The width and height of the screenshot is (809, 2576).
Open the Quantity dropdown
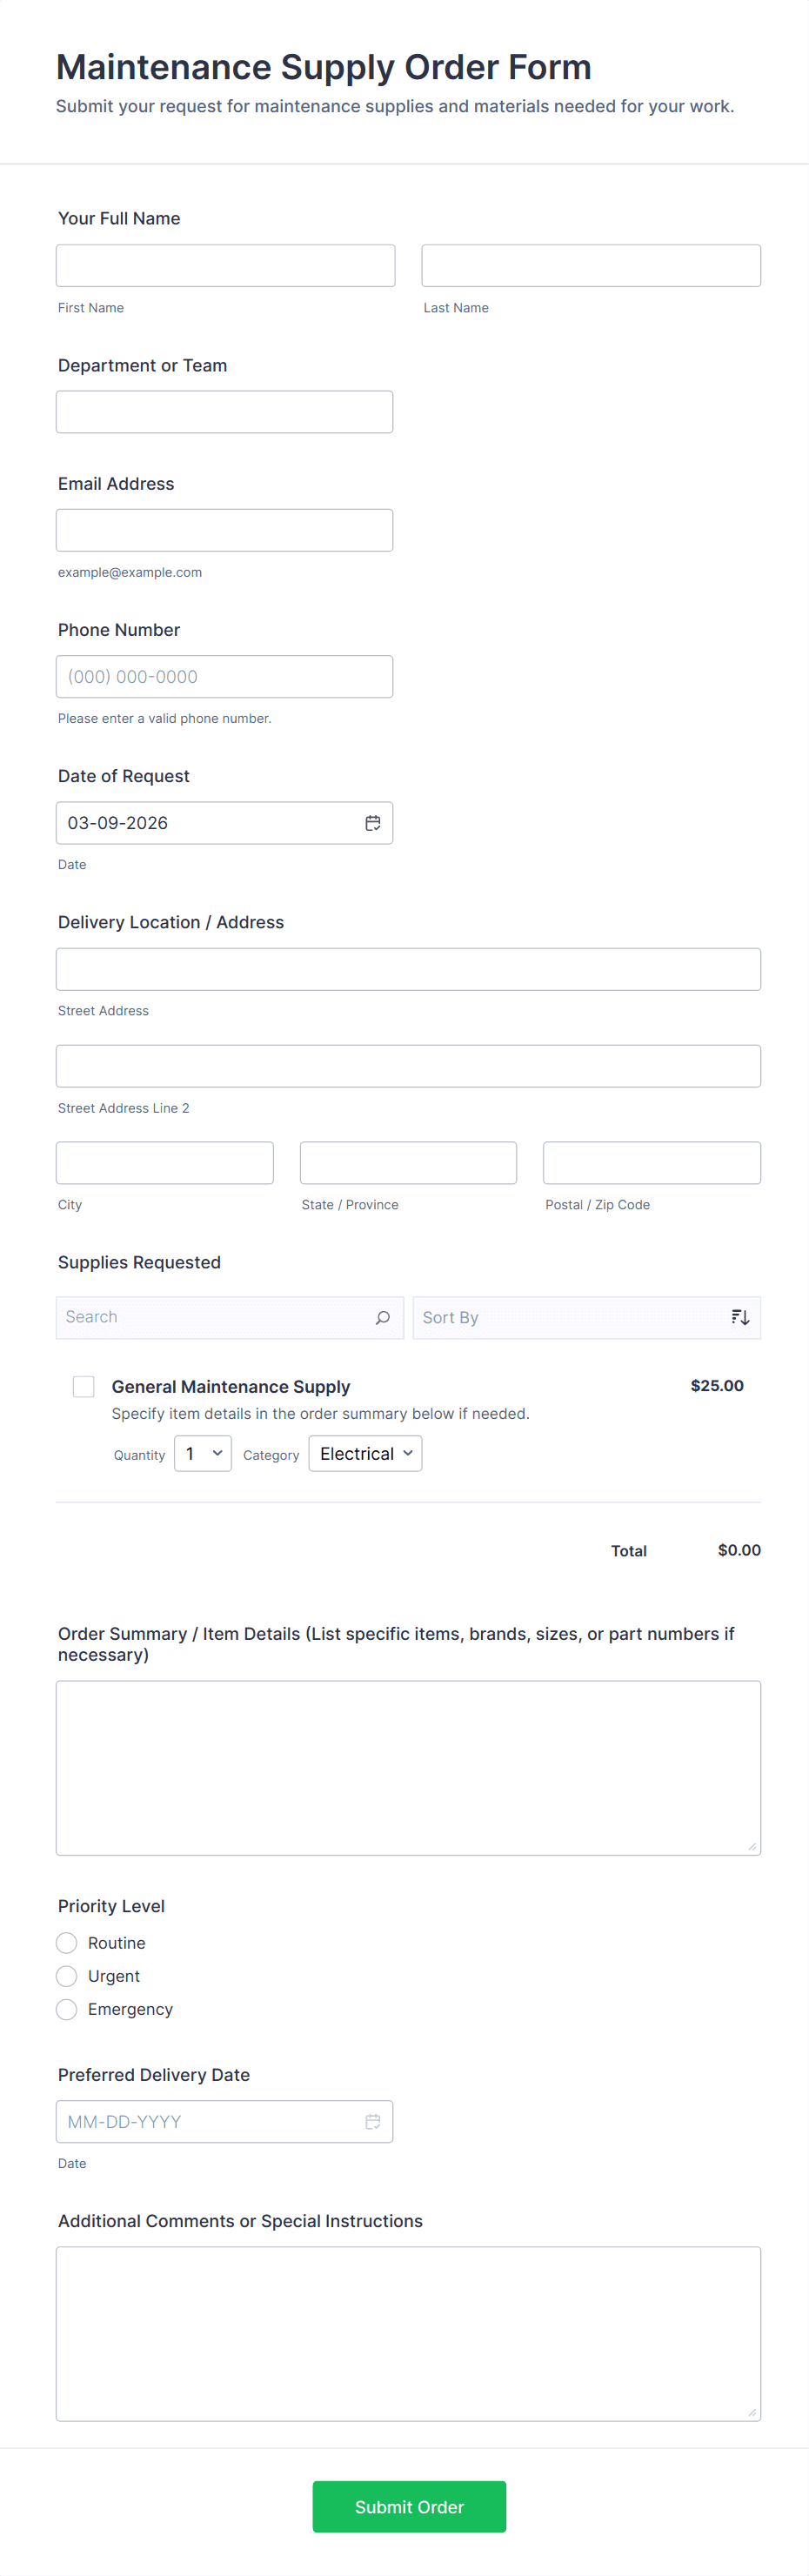(x=203, y=1453)
